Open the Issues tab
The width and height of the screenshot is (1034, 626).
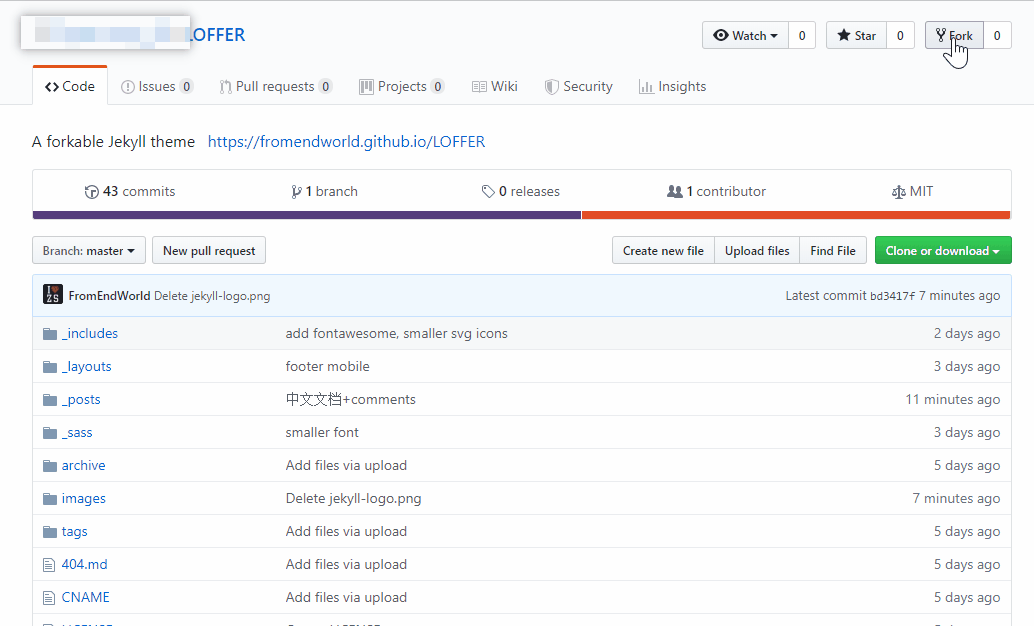tap(157, 86)
